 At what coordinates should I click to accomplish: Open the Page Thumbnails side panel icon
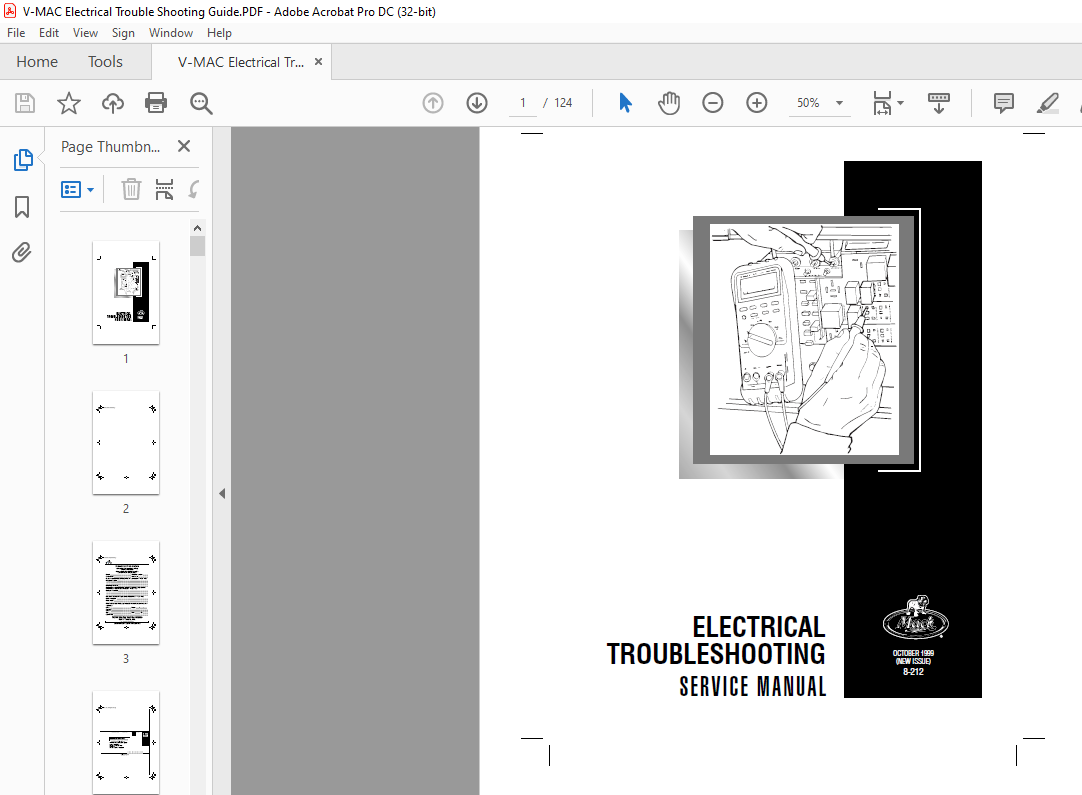tap(23, 159)
